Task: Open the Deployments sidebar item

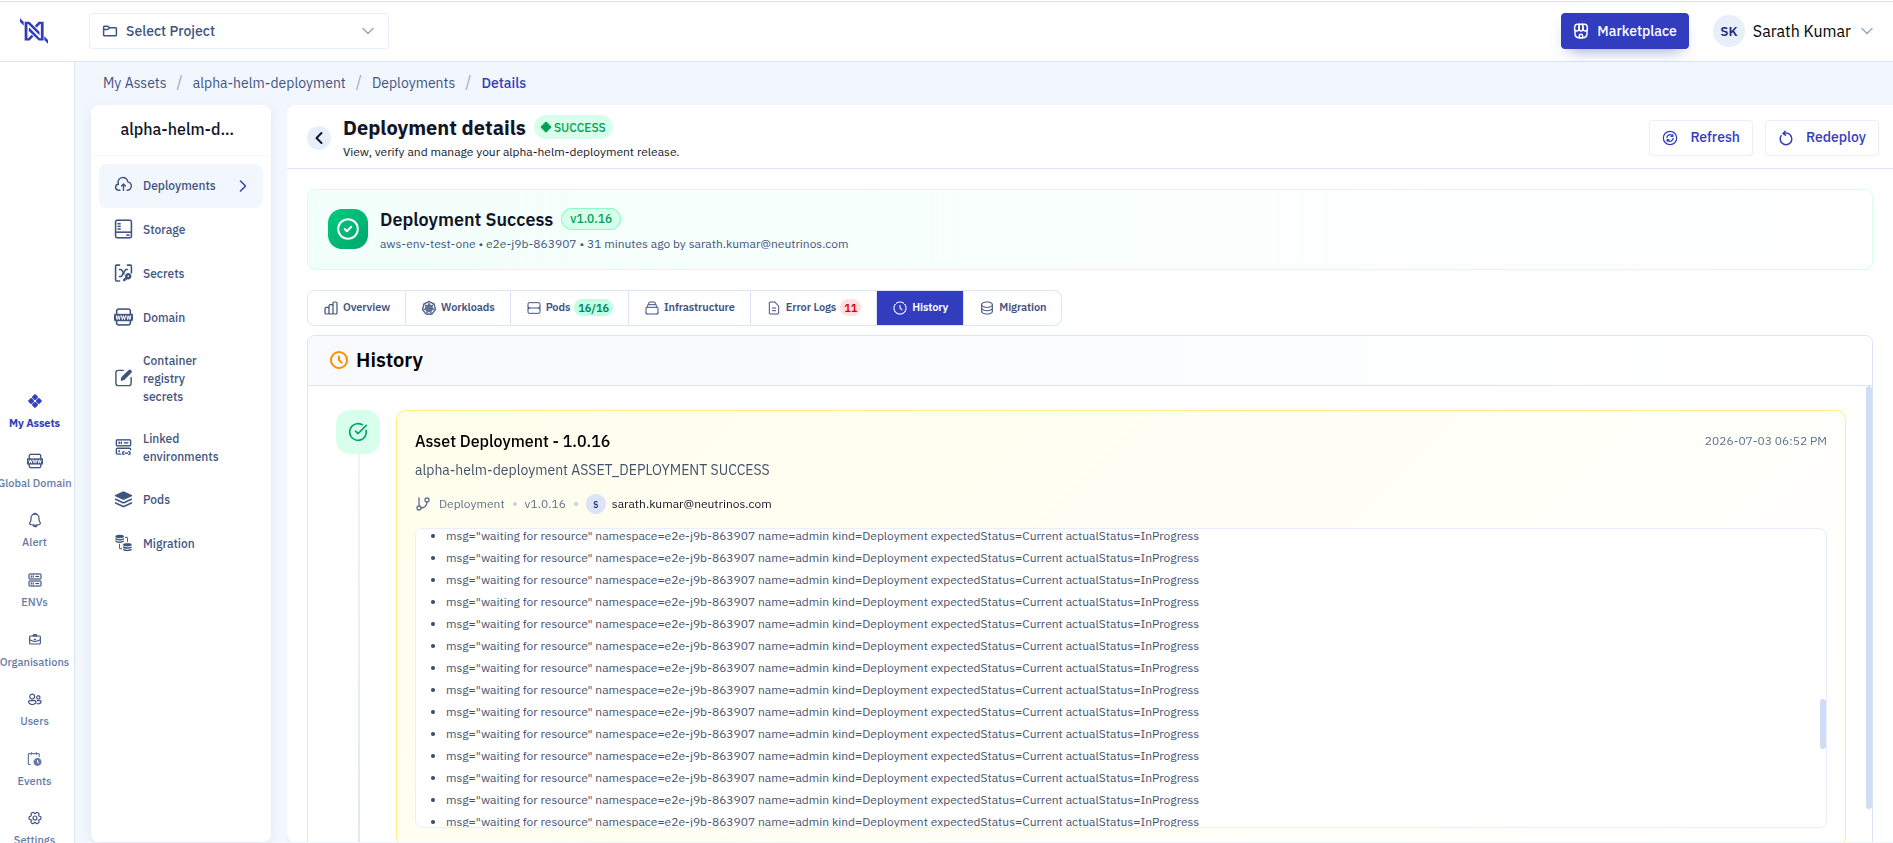Action: [x=181, y=186]
